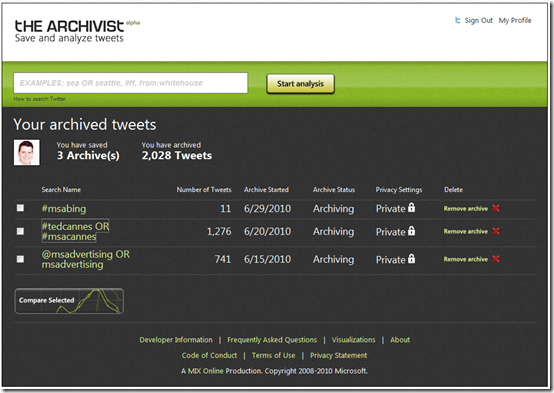Click the Search Name column header
Viewport: 554px width, 393px height.
(x=61, y=190)
